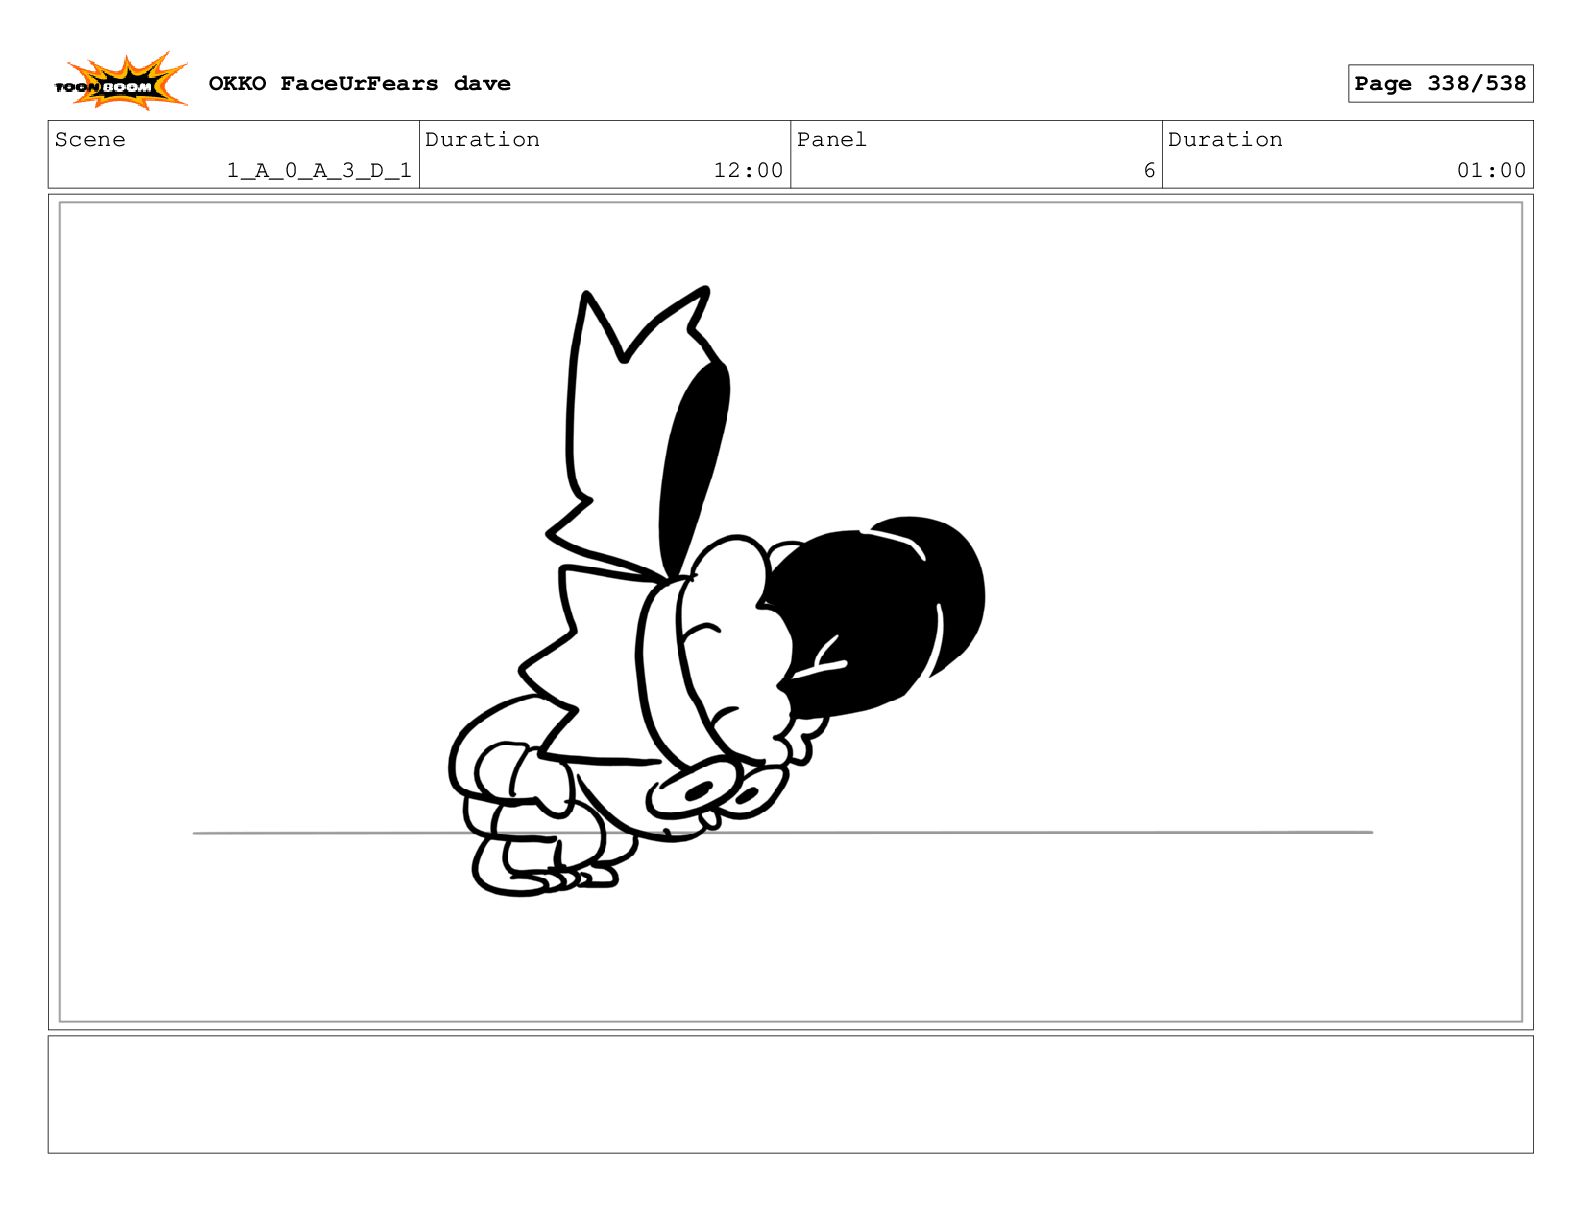Click the empty notes box below the panel
The width and height of the screenshot is (1582, 1225).
[x=790, y=1094]
